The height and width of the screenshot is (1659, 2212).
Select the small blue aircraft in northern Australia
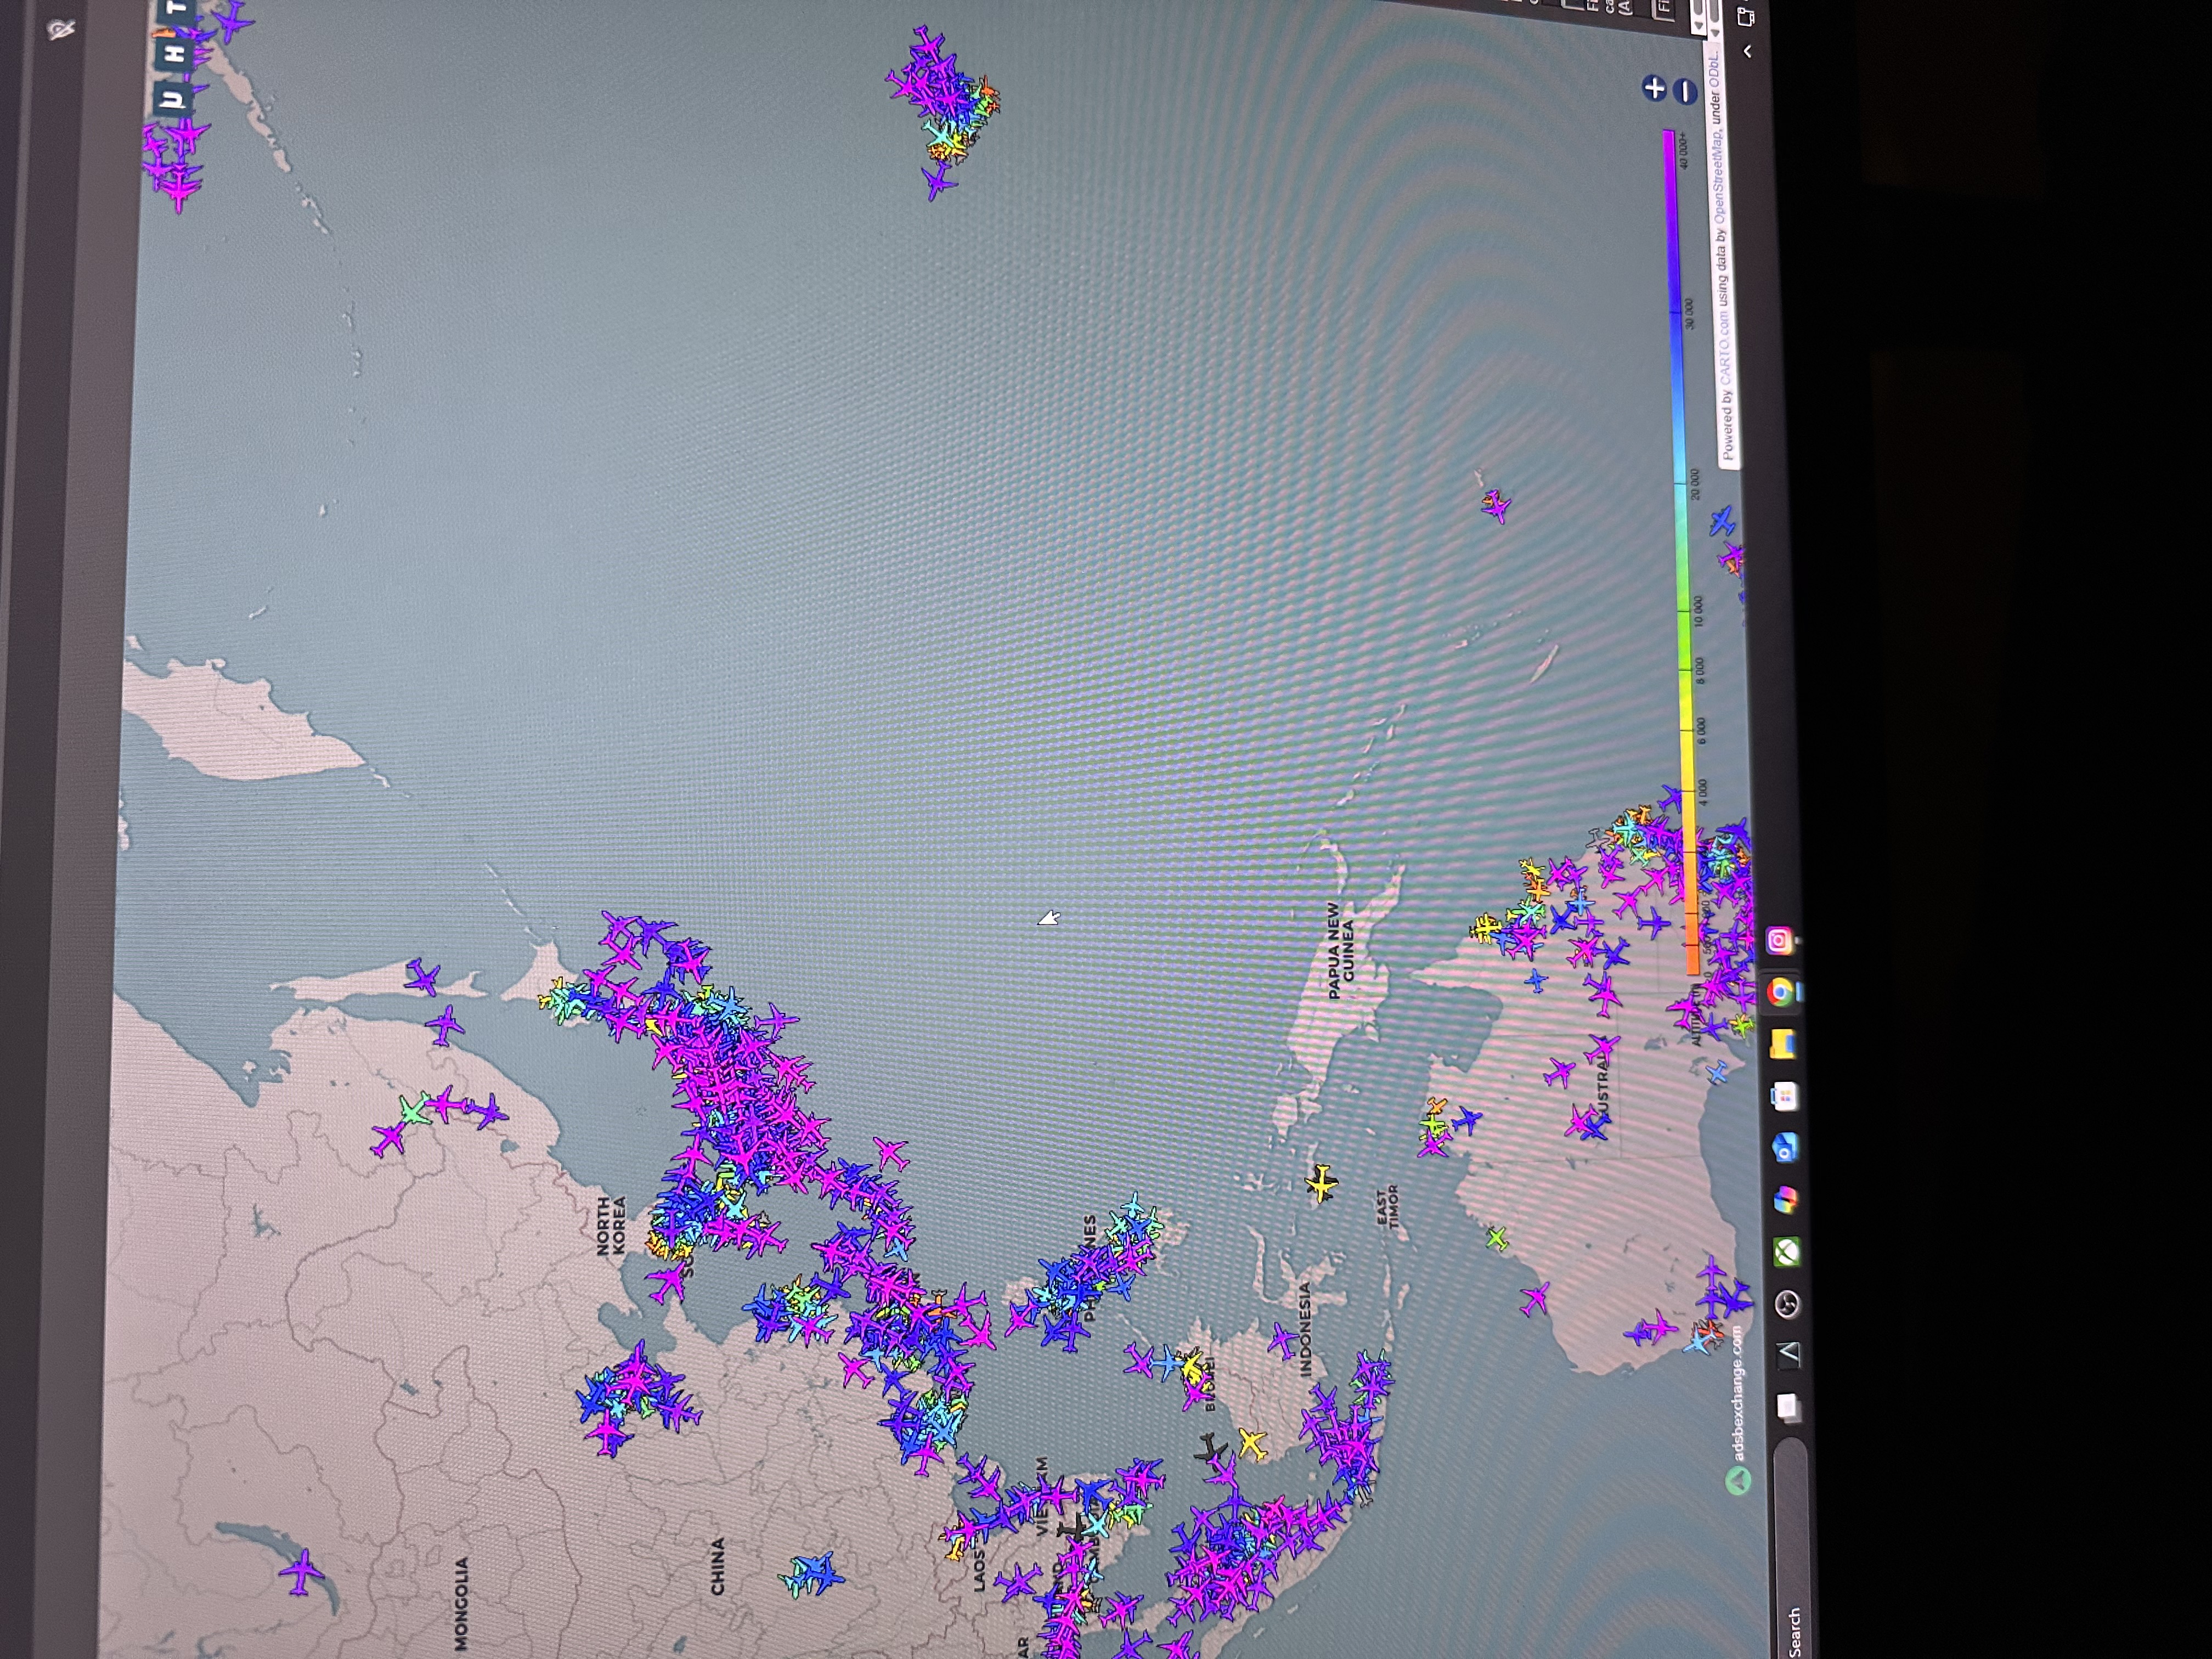(1536, 980)
